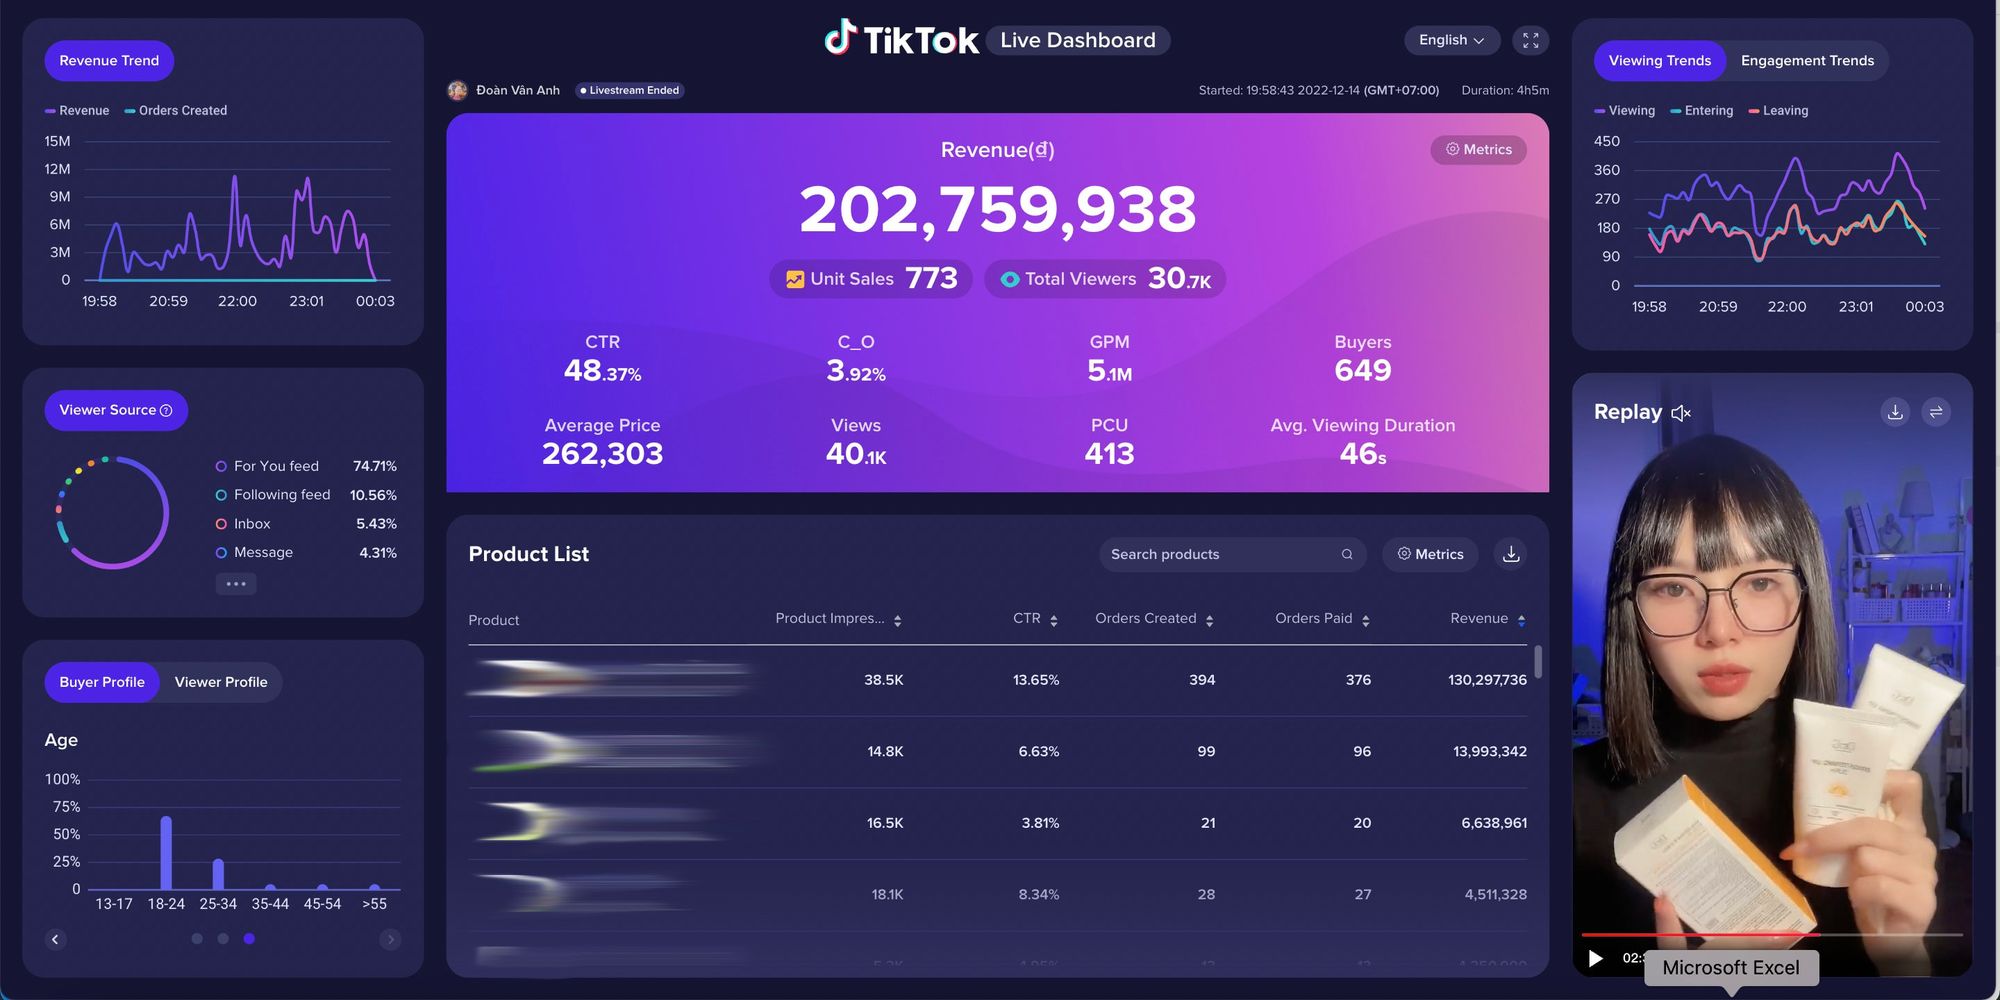This screenshot has height=1000, width=2000.
Task: Download the product list
Action: [x=1511, y=554]
